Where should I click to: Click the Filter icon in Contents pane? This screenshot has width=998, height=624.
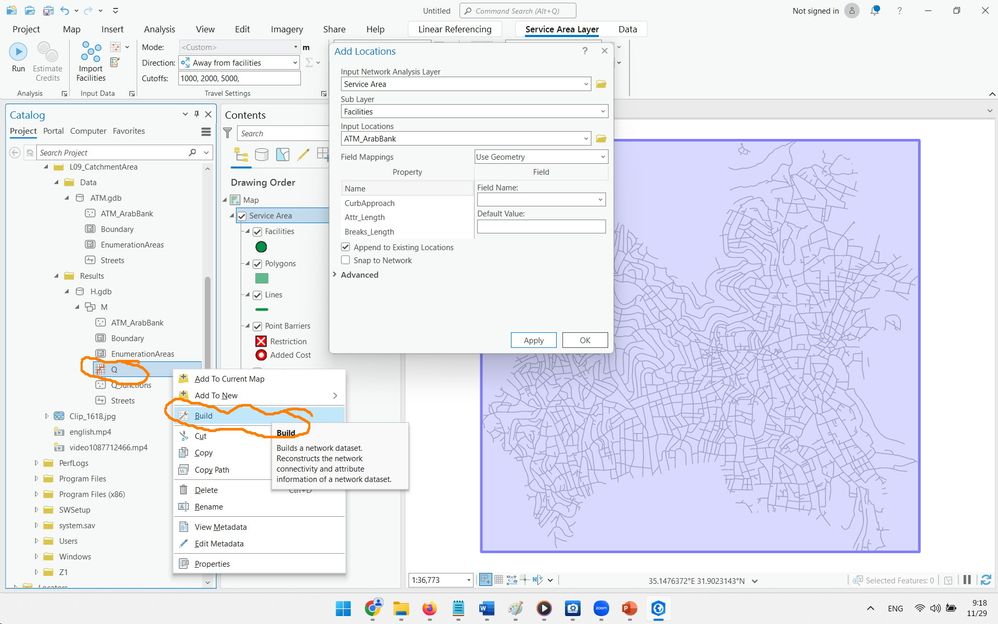(x=228, y=133)
